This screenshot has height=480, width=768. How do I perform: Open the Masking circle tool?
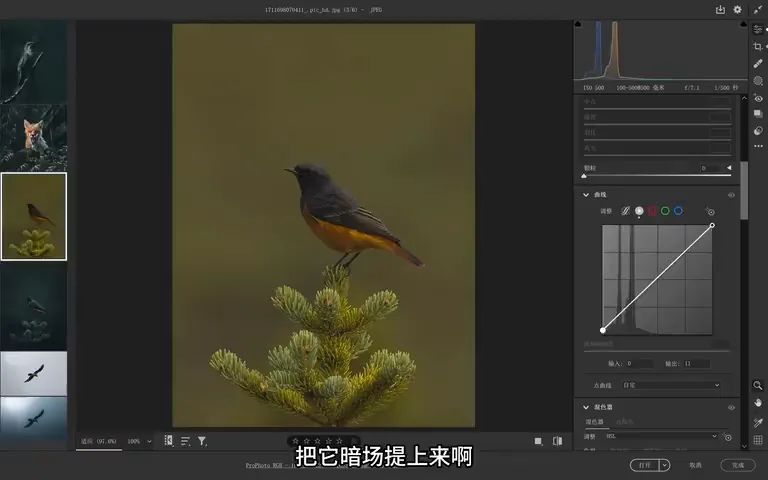pyautogui.click(x=758, y=81)
